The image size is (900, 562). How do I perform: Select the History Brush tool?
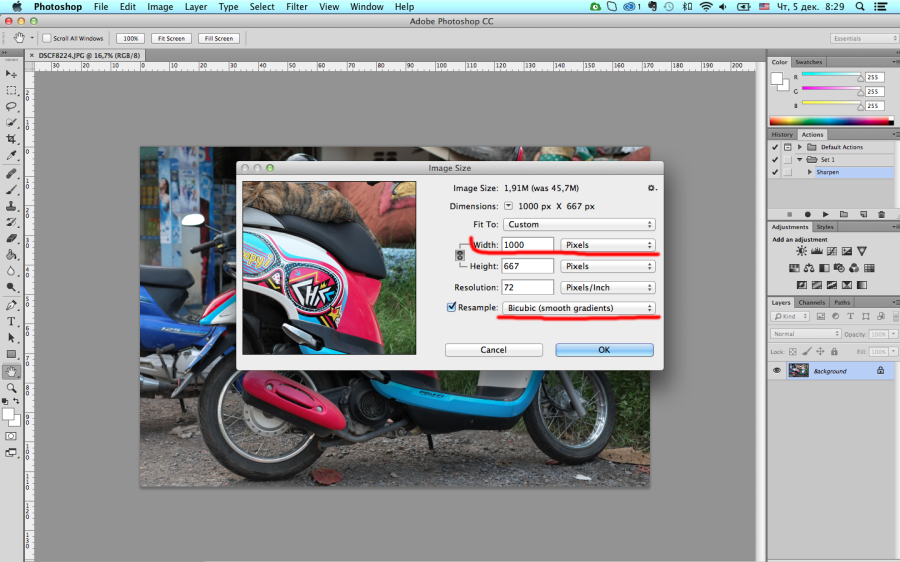click(11, 222)
